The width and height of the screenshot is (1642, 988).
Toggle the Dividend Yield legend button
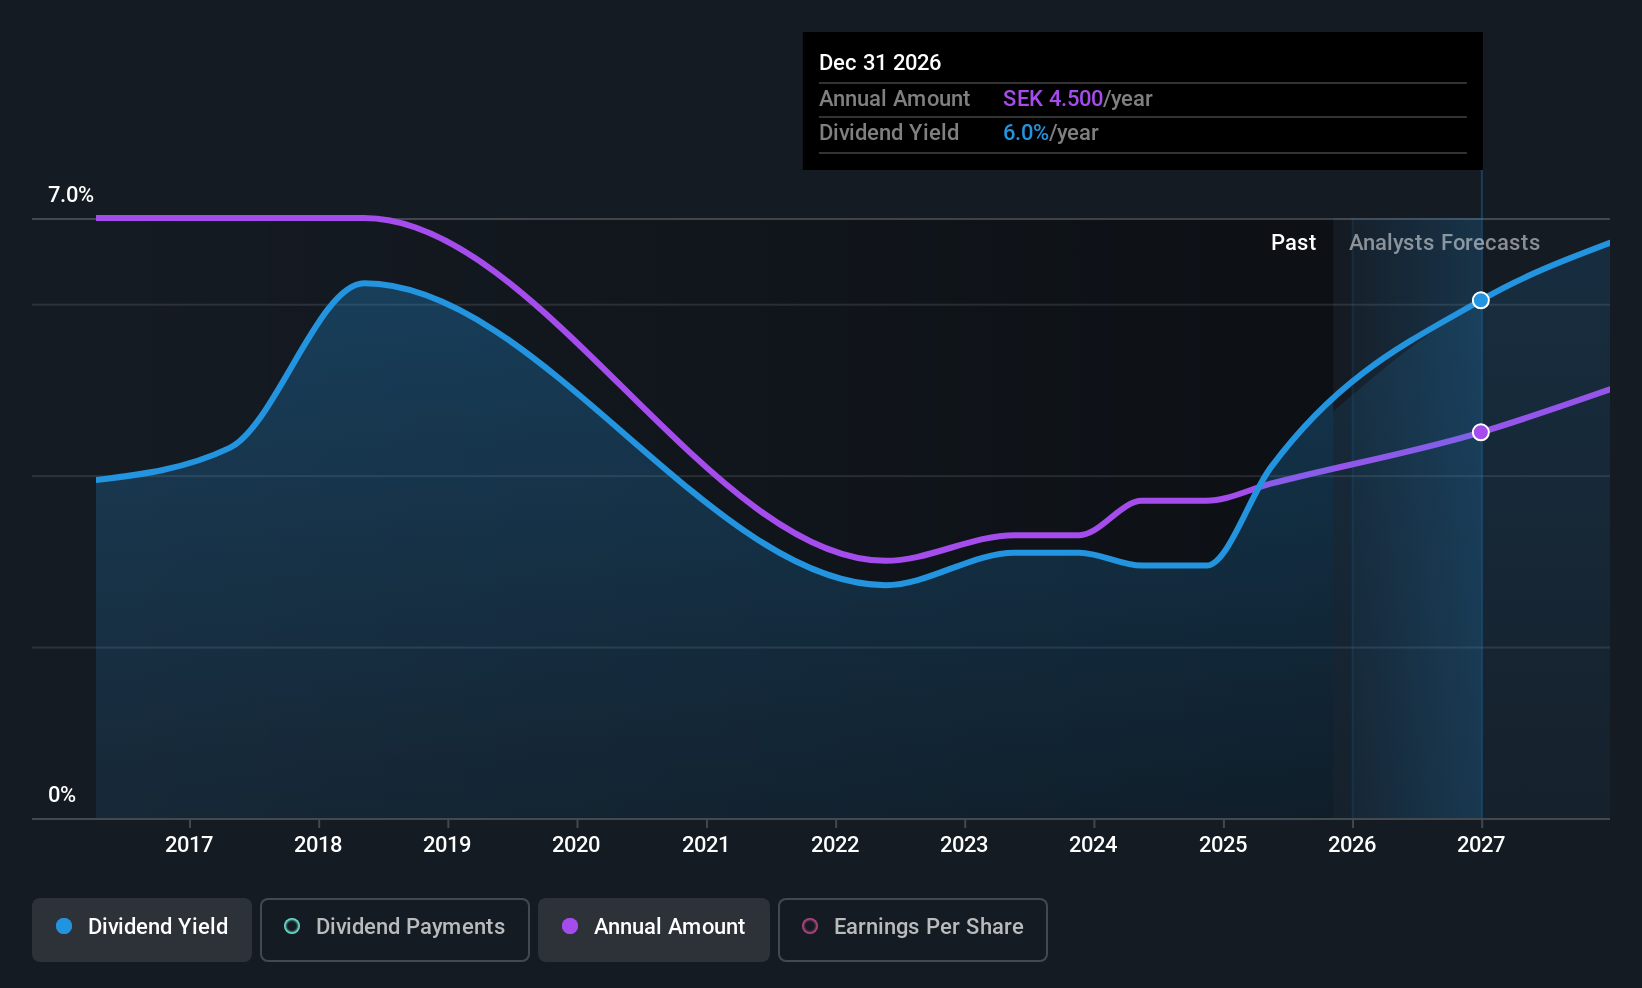[x=142, y=929]
